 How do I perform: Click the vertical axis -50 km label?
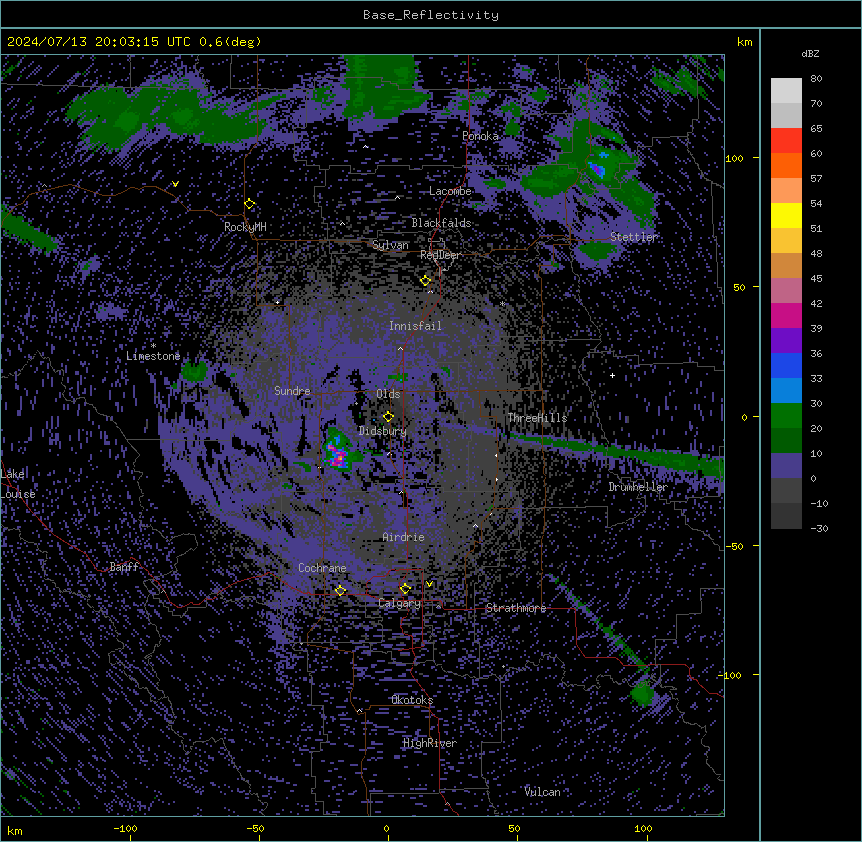coord(734,546)
